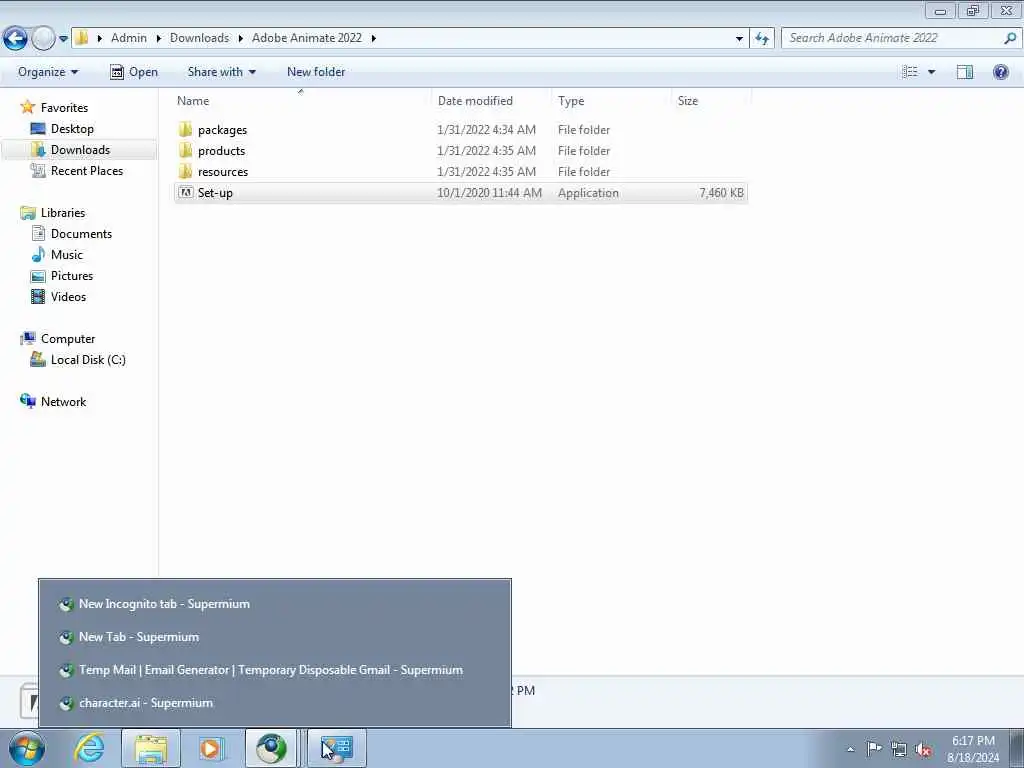Image resolution: width=1024 pixels, height=768 pixels.
Task: Select the resources folder
Action: pos(460,172)
